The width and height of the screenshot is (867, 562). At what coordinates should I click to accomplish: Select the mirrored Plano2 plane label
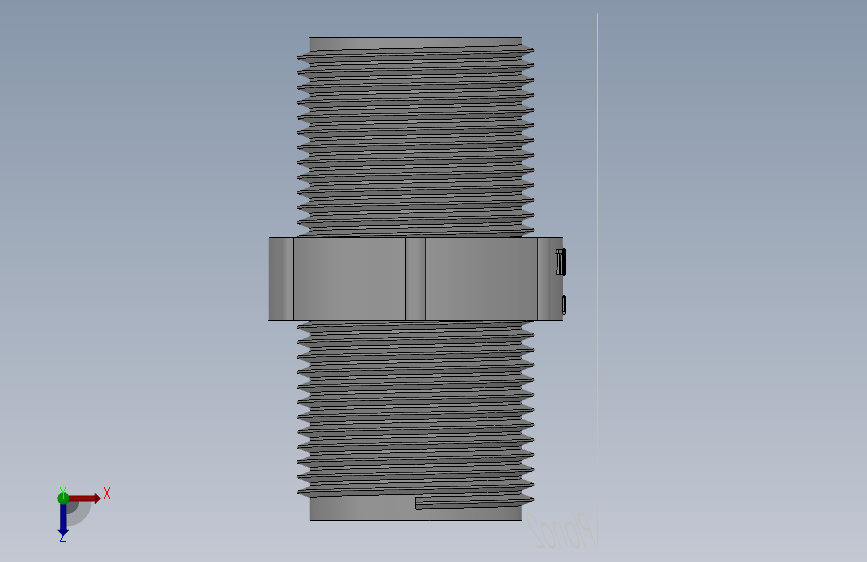562,531
